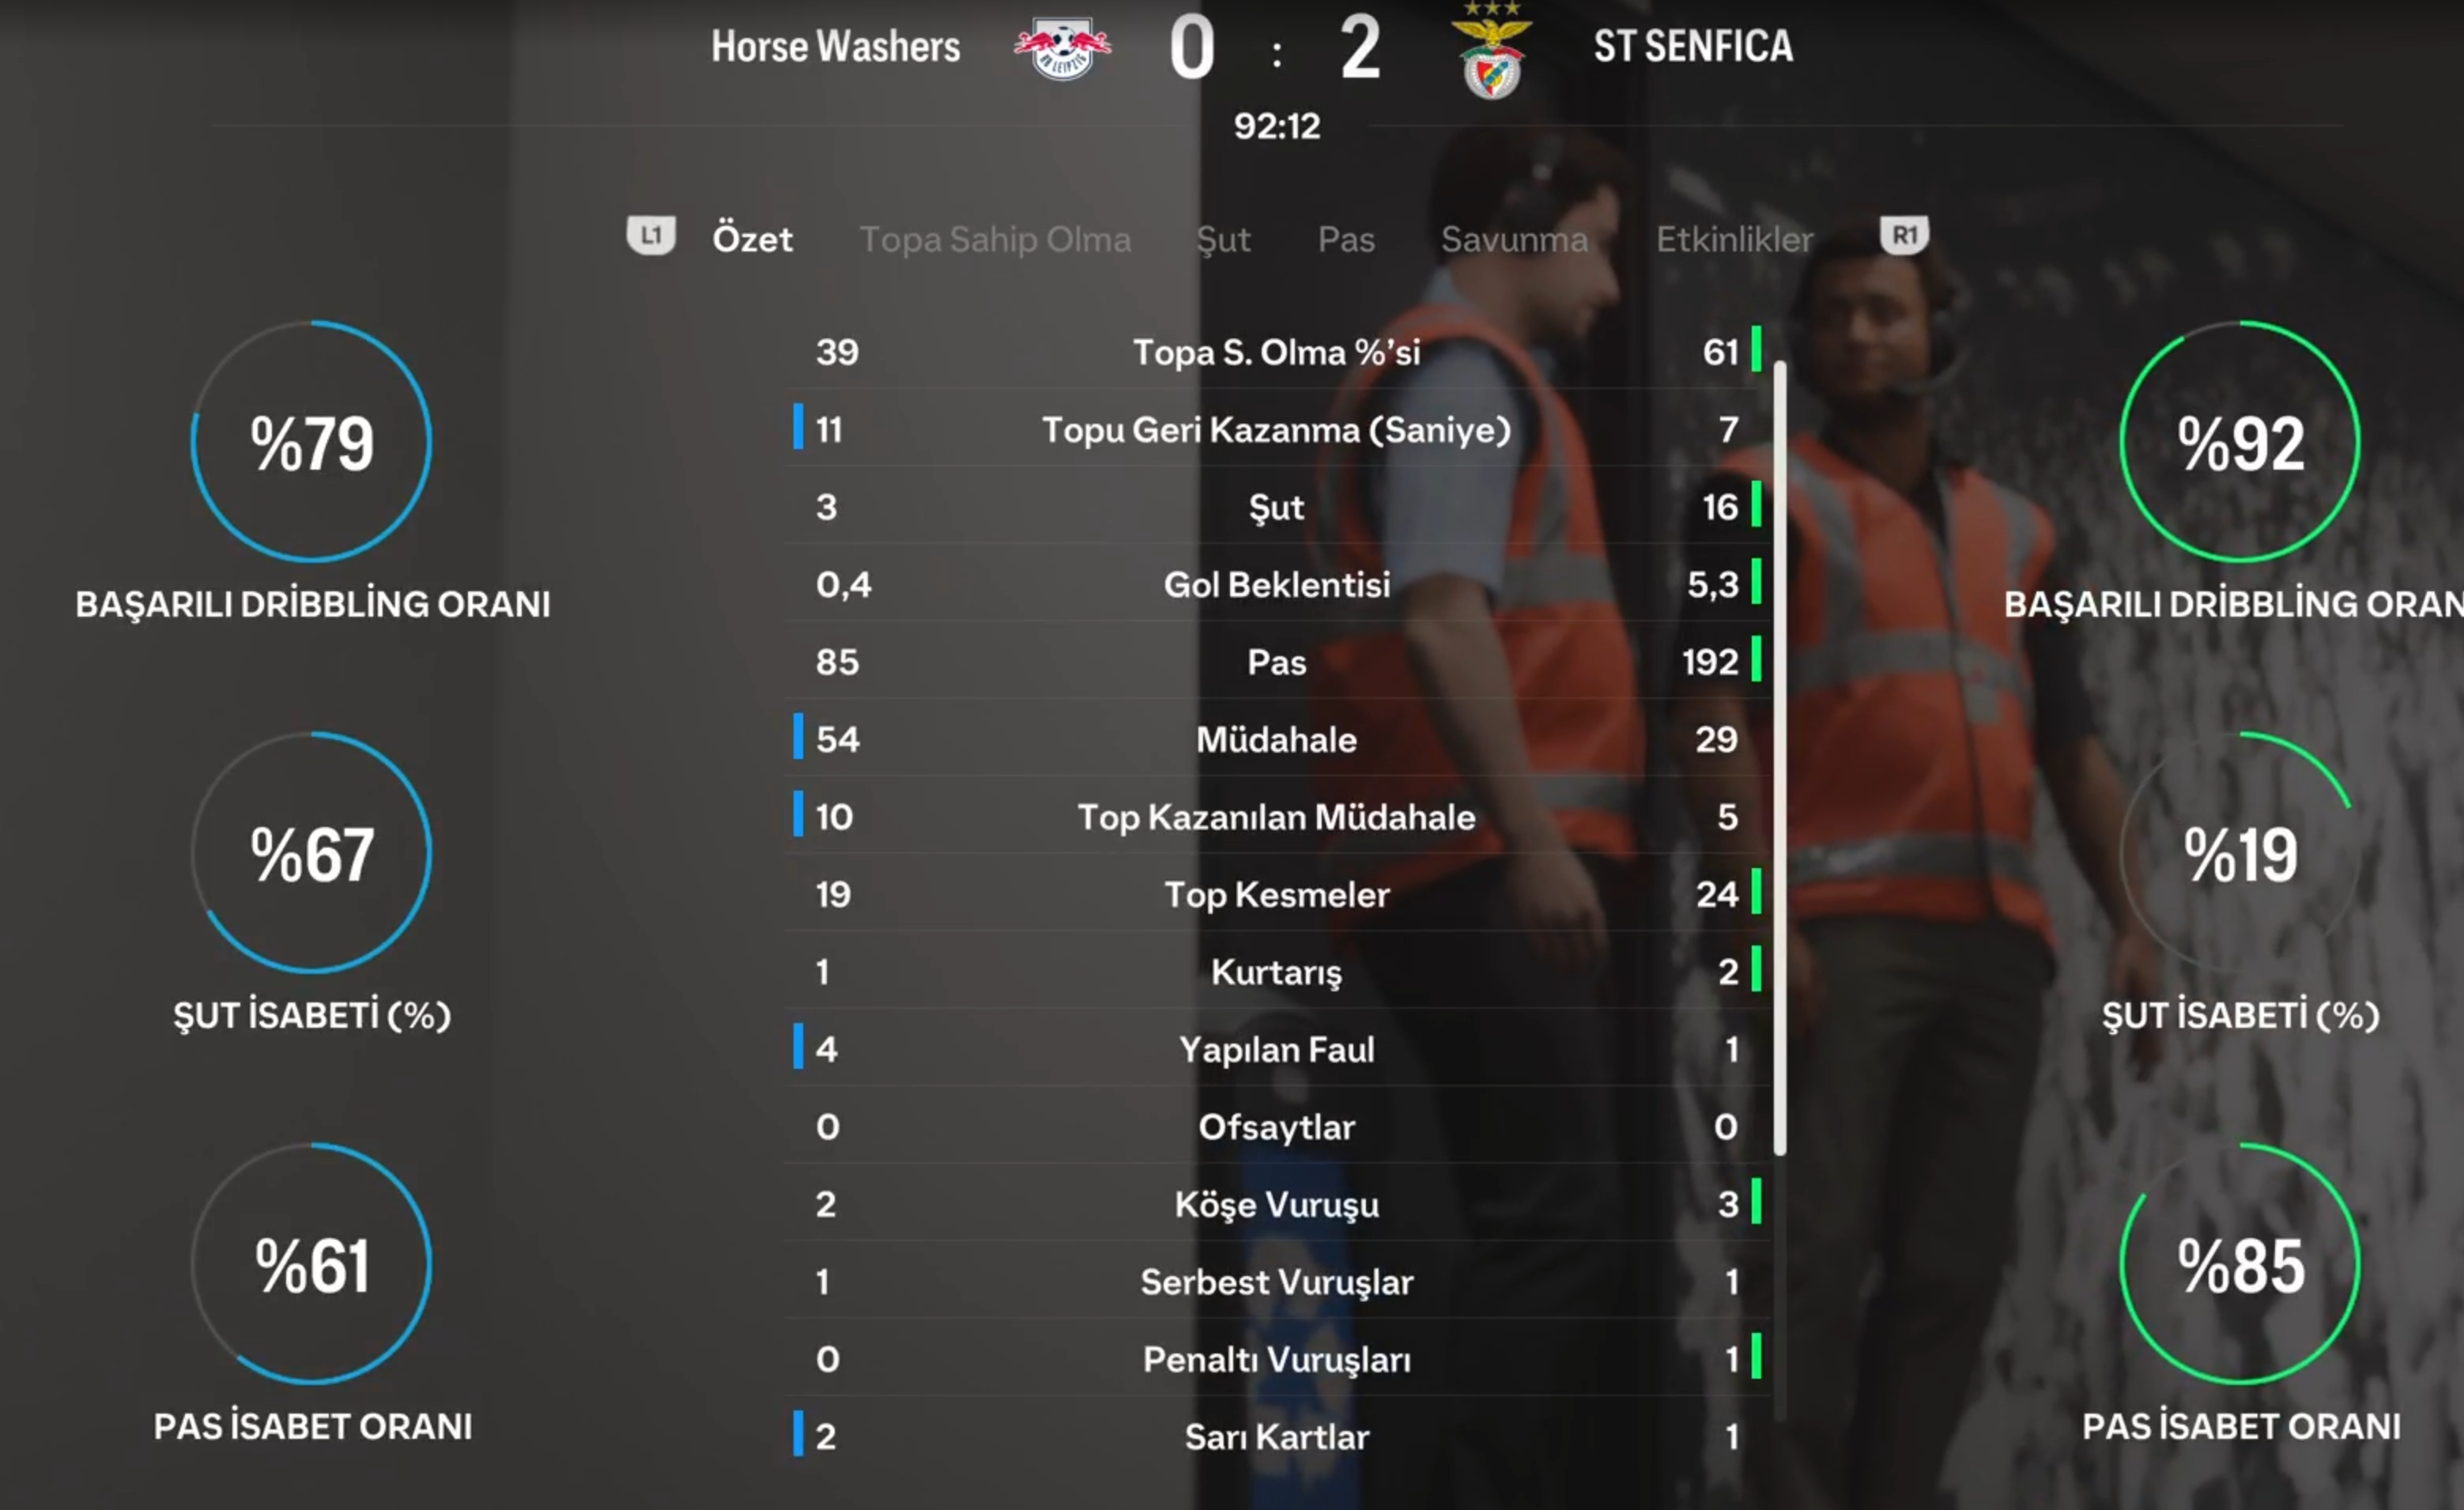Switch to Topa Sahip Olma tab
Viewport: 2464px width, 1510px height.
(995, 240)
